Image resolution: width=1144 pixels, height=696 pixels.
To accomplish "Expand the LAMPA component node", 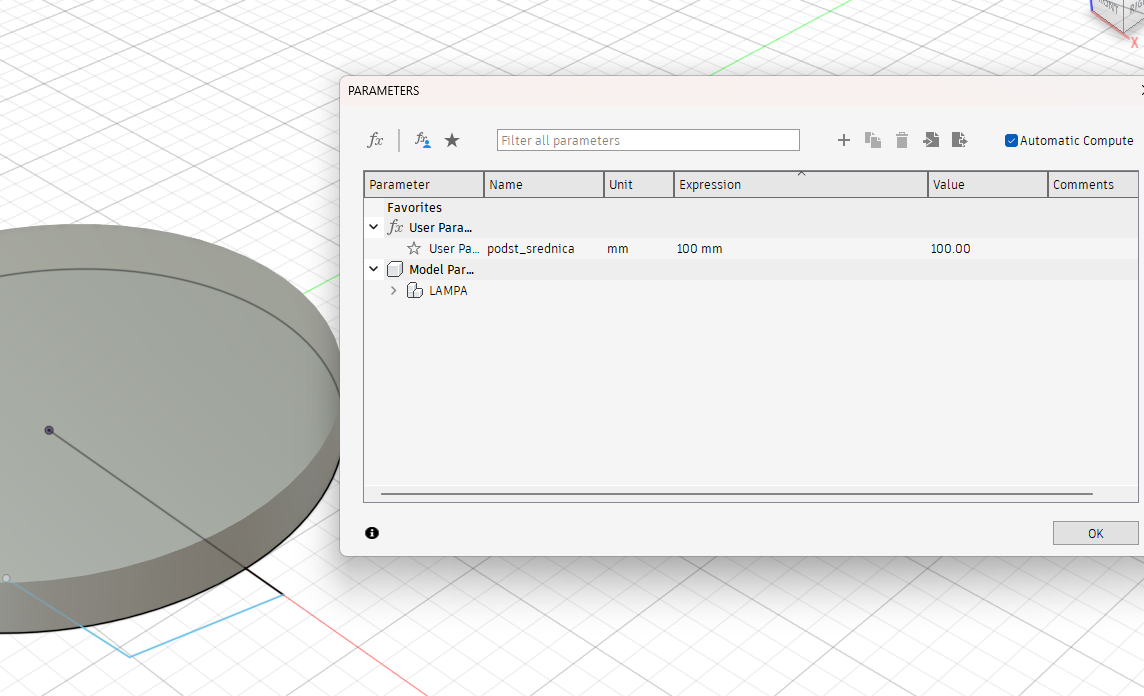I will pos(393,291).
